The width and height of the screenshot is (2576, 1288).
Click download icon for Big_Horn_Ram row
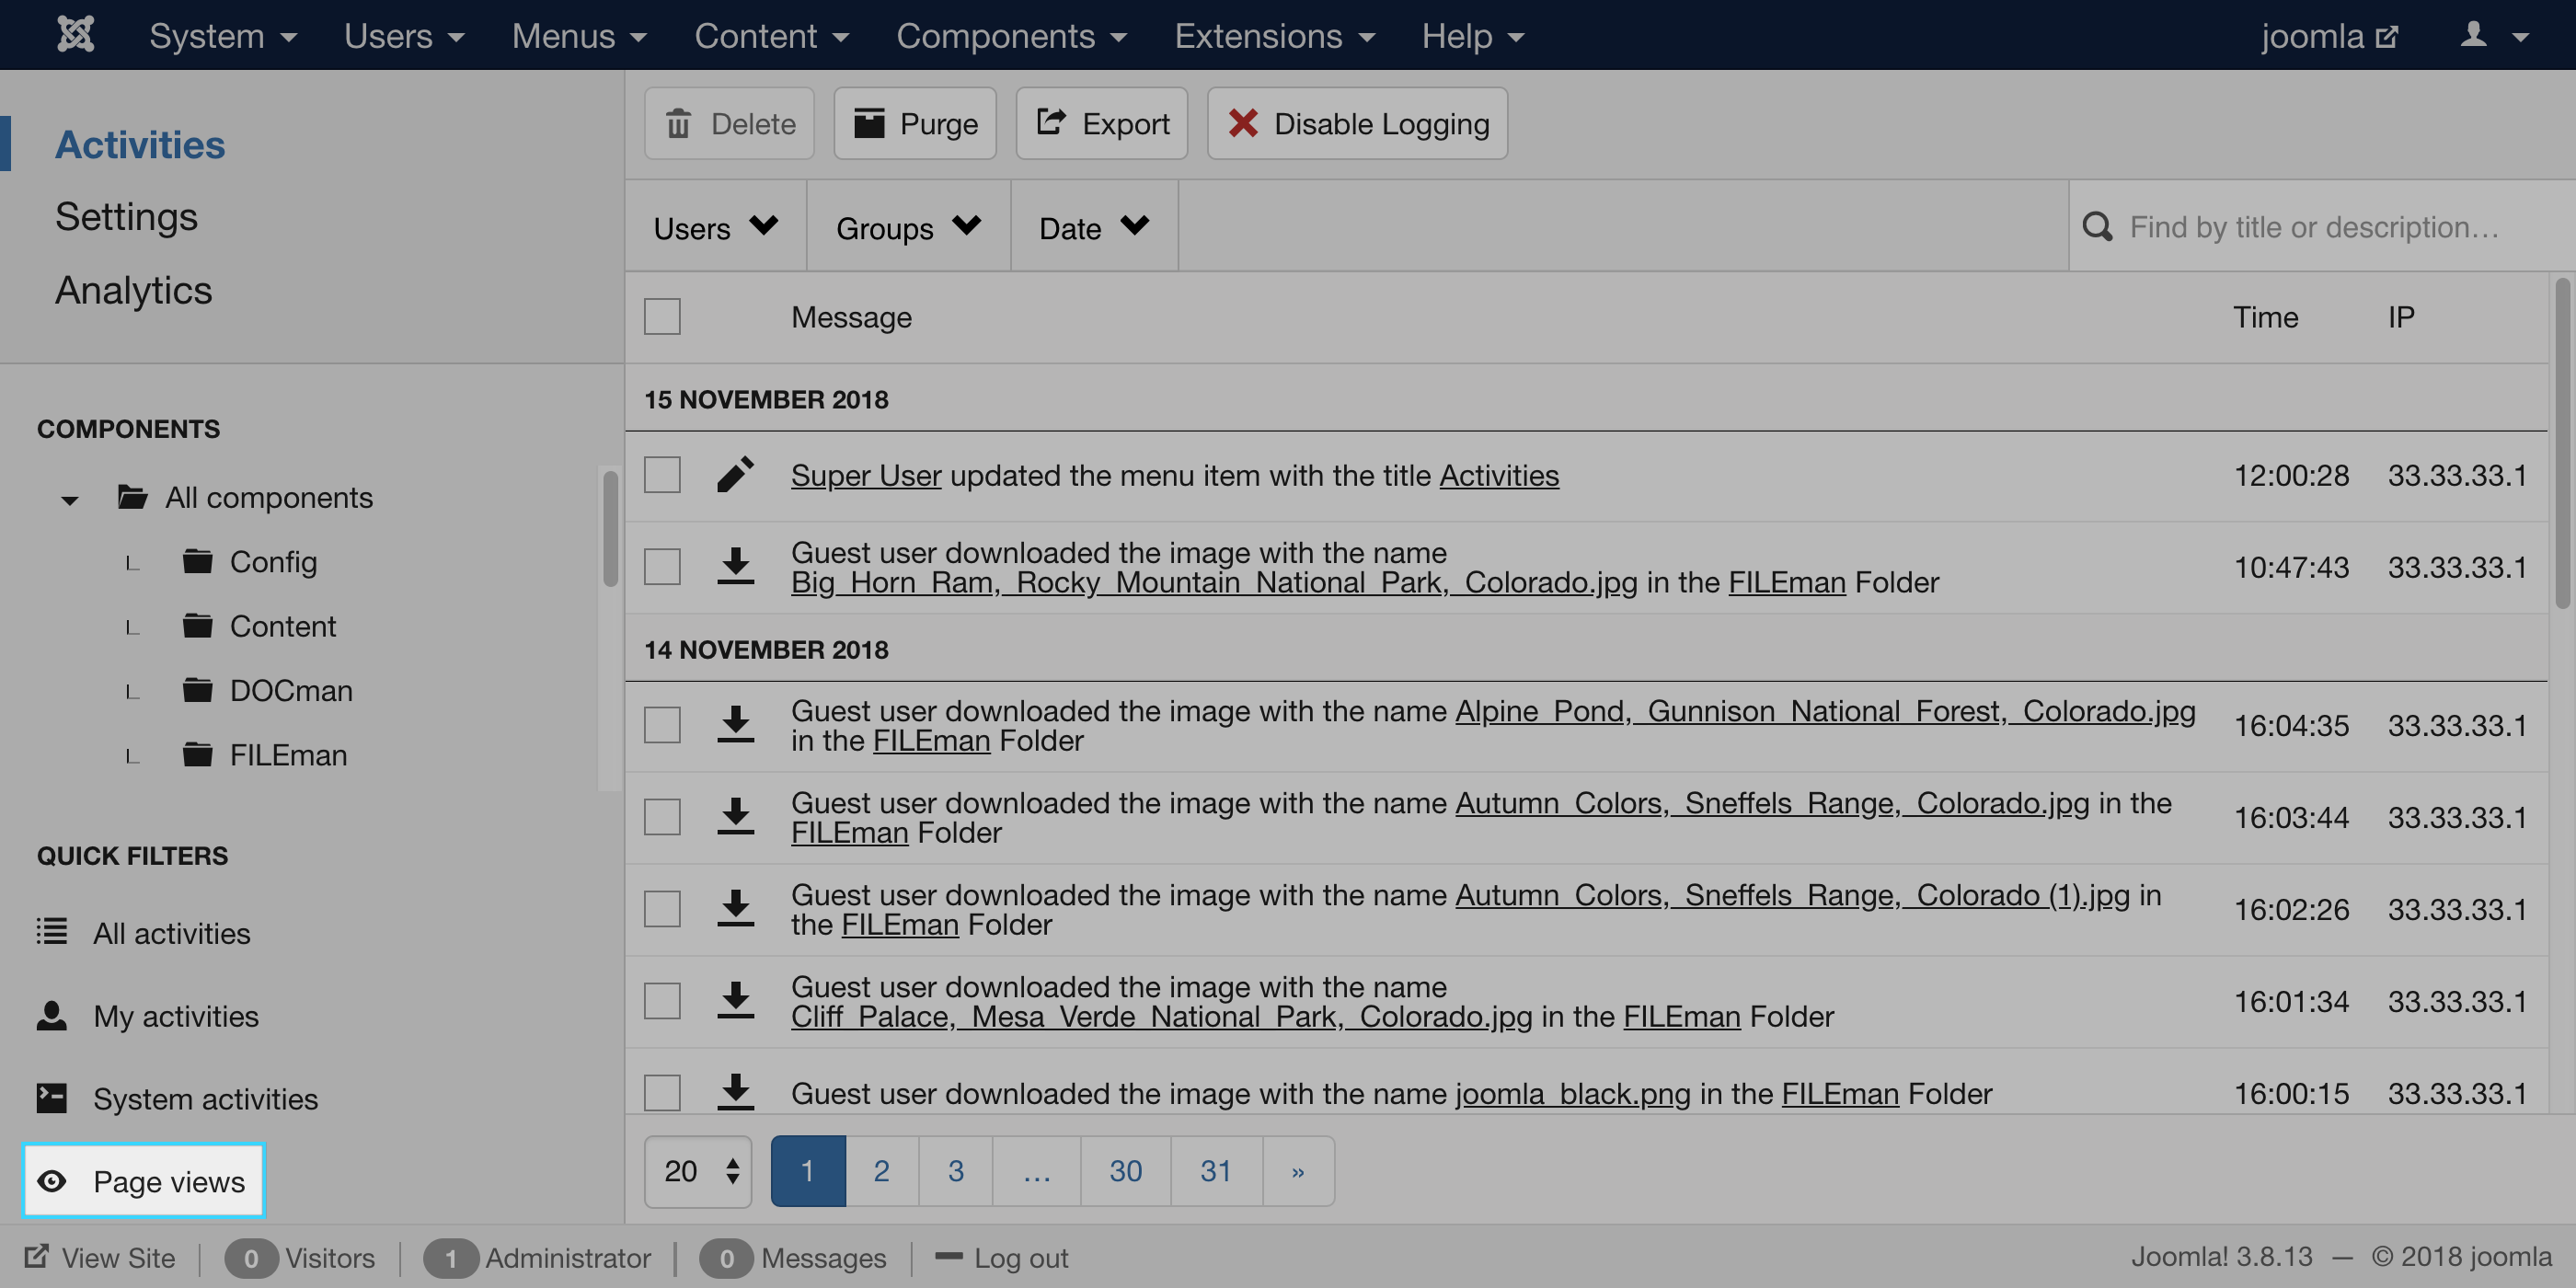point(736,567)
